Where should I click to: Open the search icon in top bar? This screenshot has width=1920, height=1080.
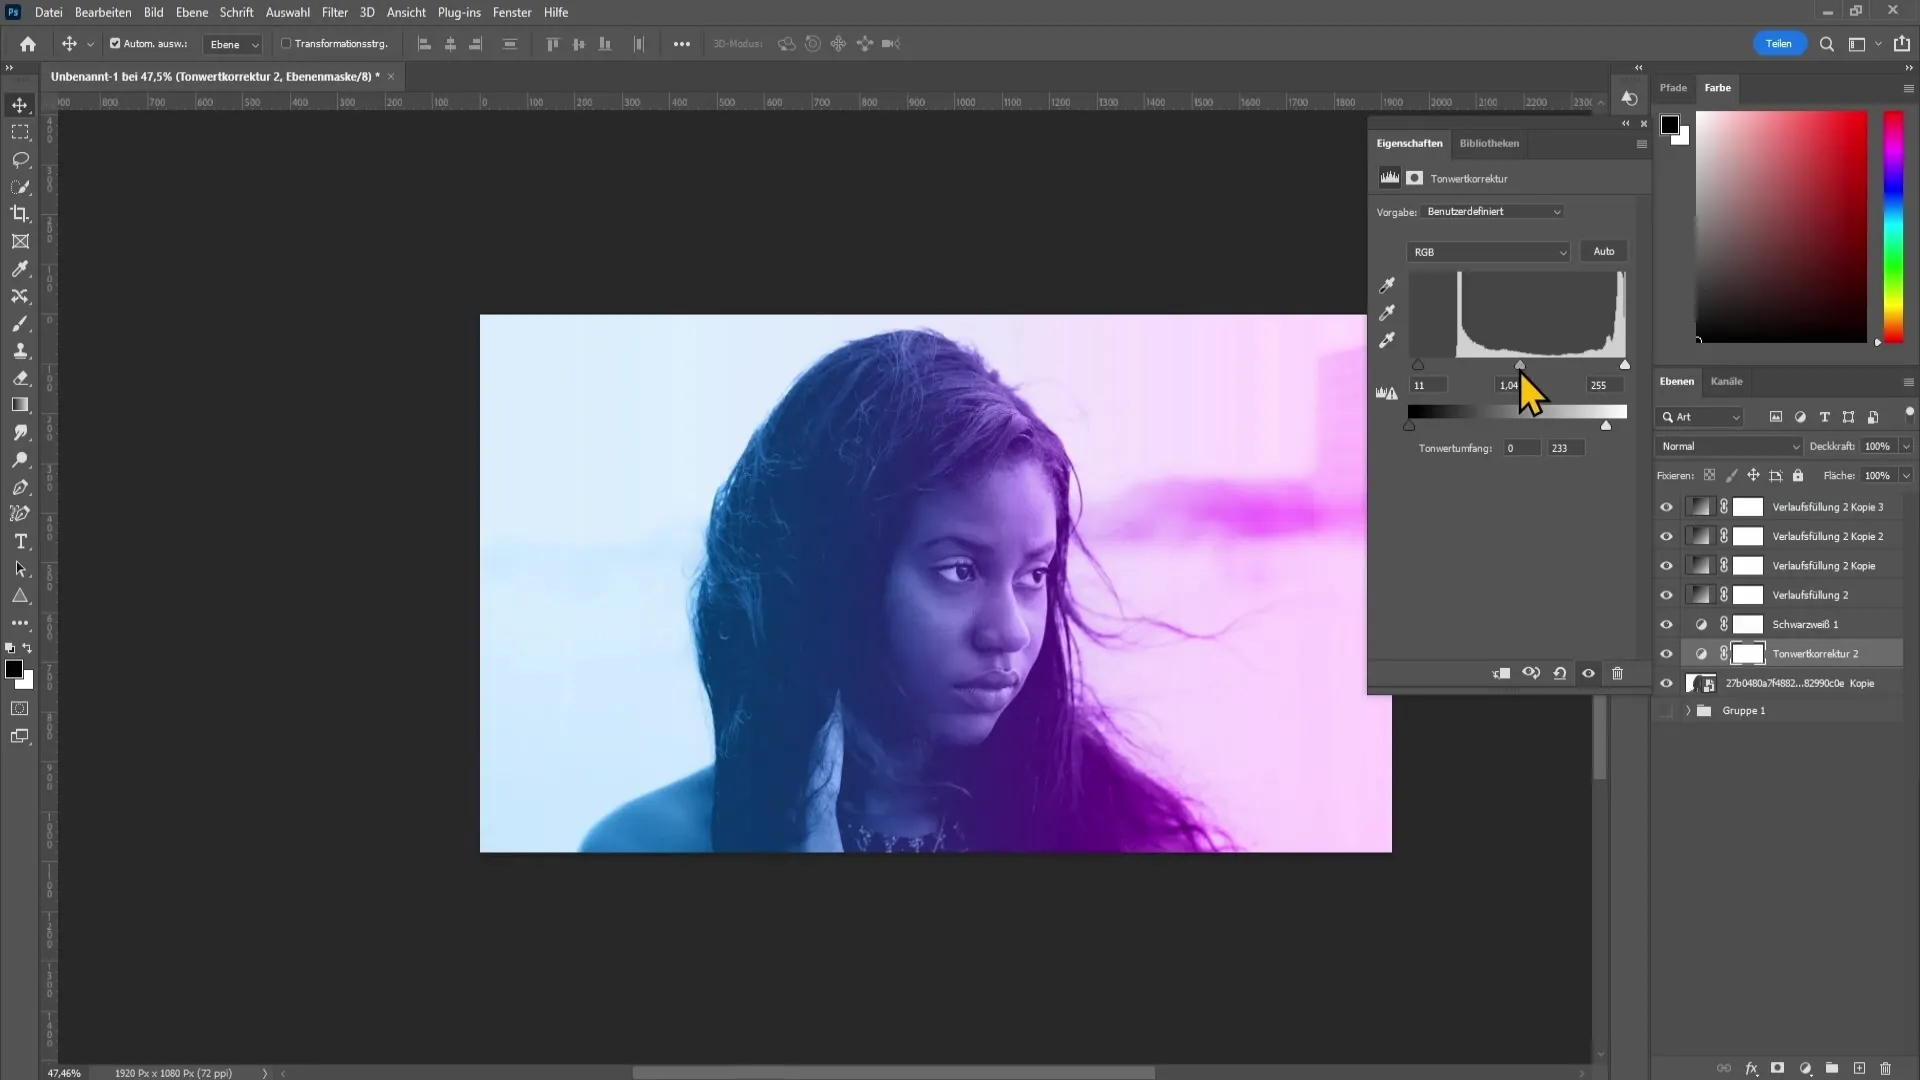tap(1827, 44)
